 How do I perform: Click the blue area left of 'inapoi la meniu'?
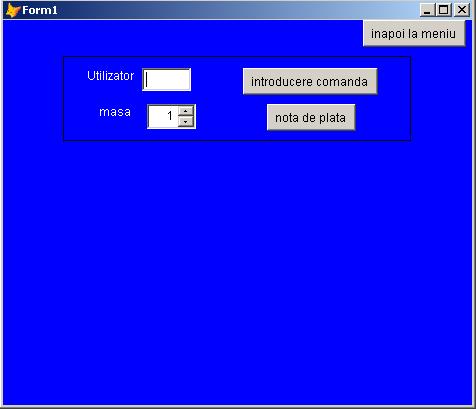tap(200, 37)
